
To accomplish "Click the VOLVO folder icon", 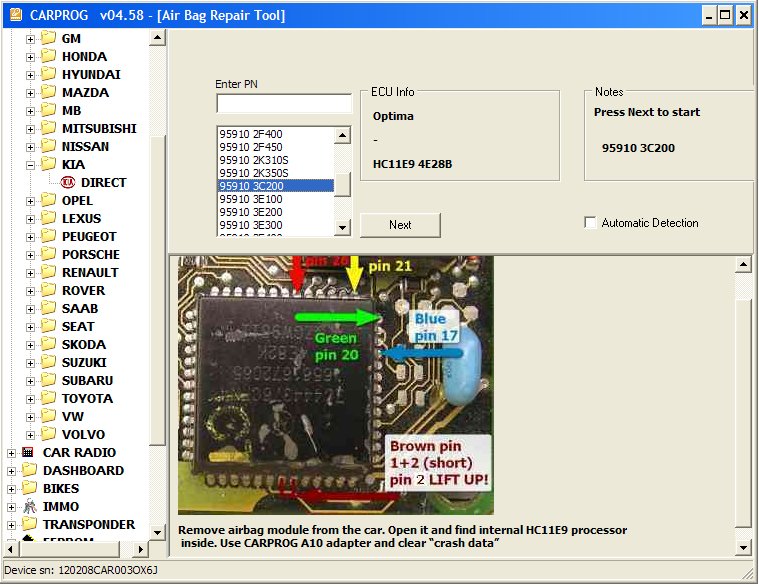I will (x=48, y=434).
